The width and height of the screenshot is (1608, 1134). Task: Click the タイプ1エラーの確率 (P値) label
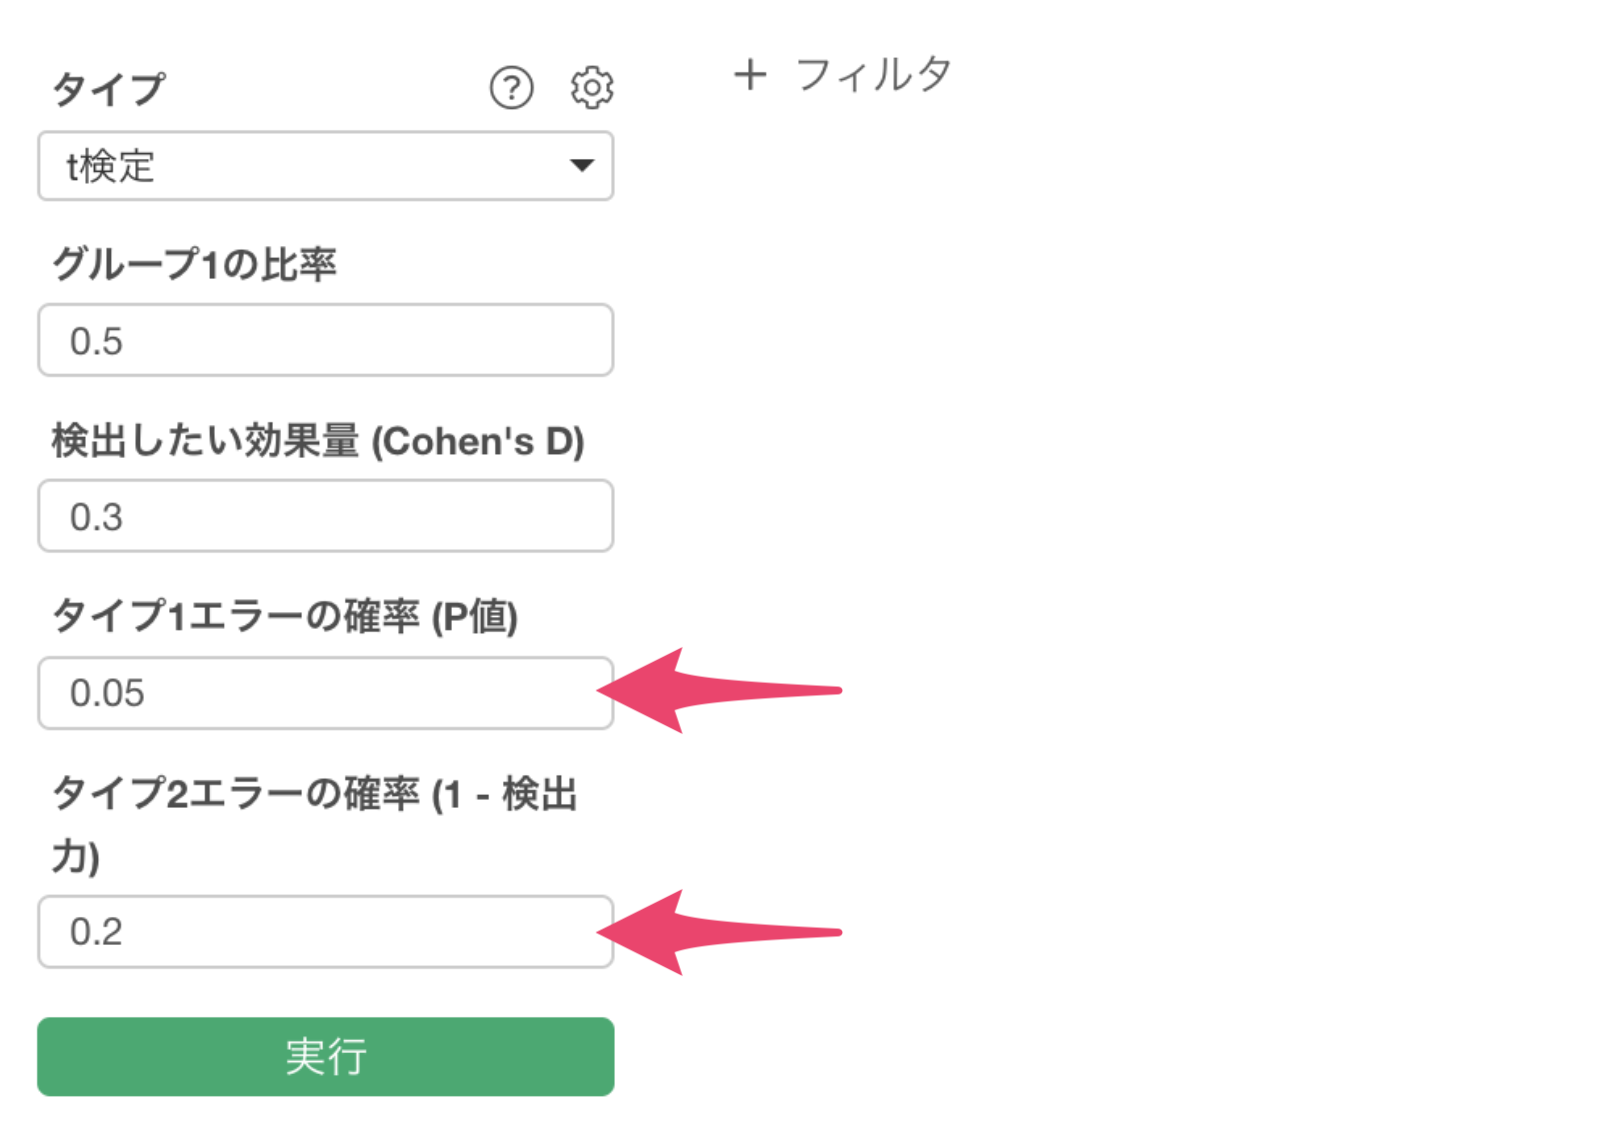tap(285, 616)
